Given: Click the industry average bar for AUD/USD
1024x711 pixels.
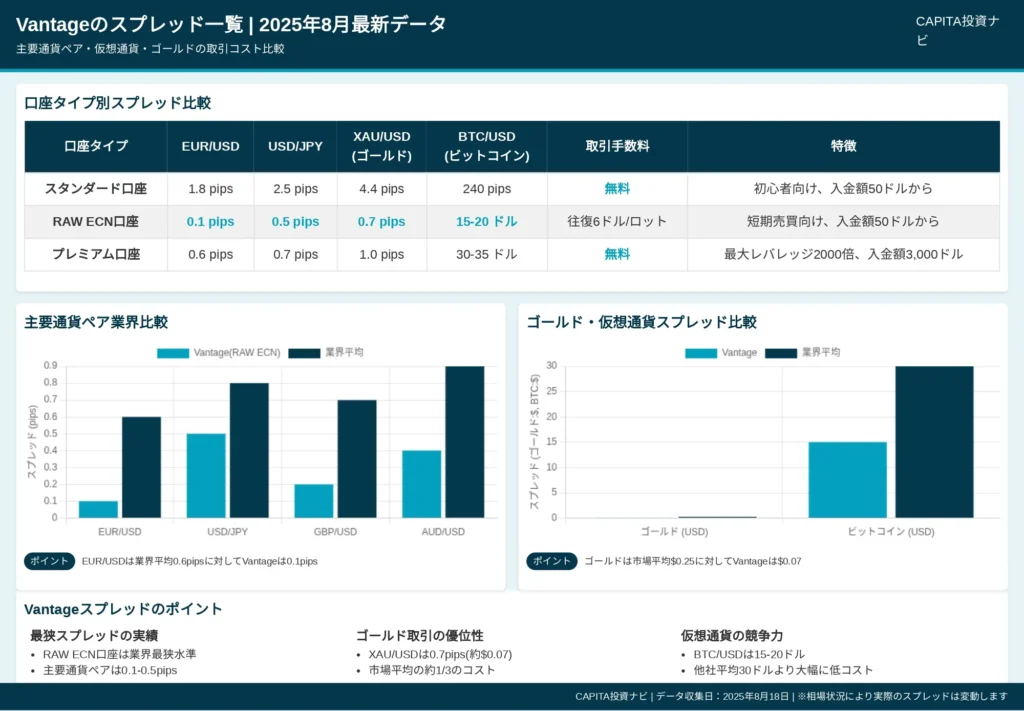Looking at the screenshot, I should pos(465,442).
